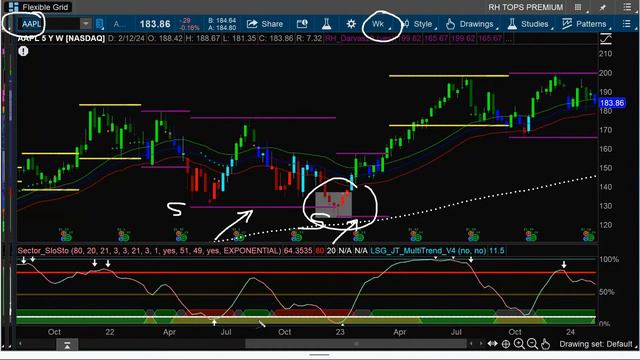Click the B: 184.64 bid price
Screen dimensions: 640x360
(x=222, y=20)
